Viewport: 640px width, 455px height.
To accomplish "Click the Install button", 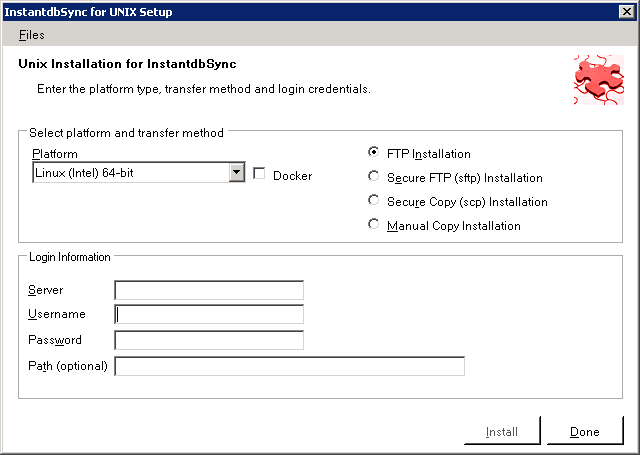I will (502, 431).
